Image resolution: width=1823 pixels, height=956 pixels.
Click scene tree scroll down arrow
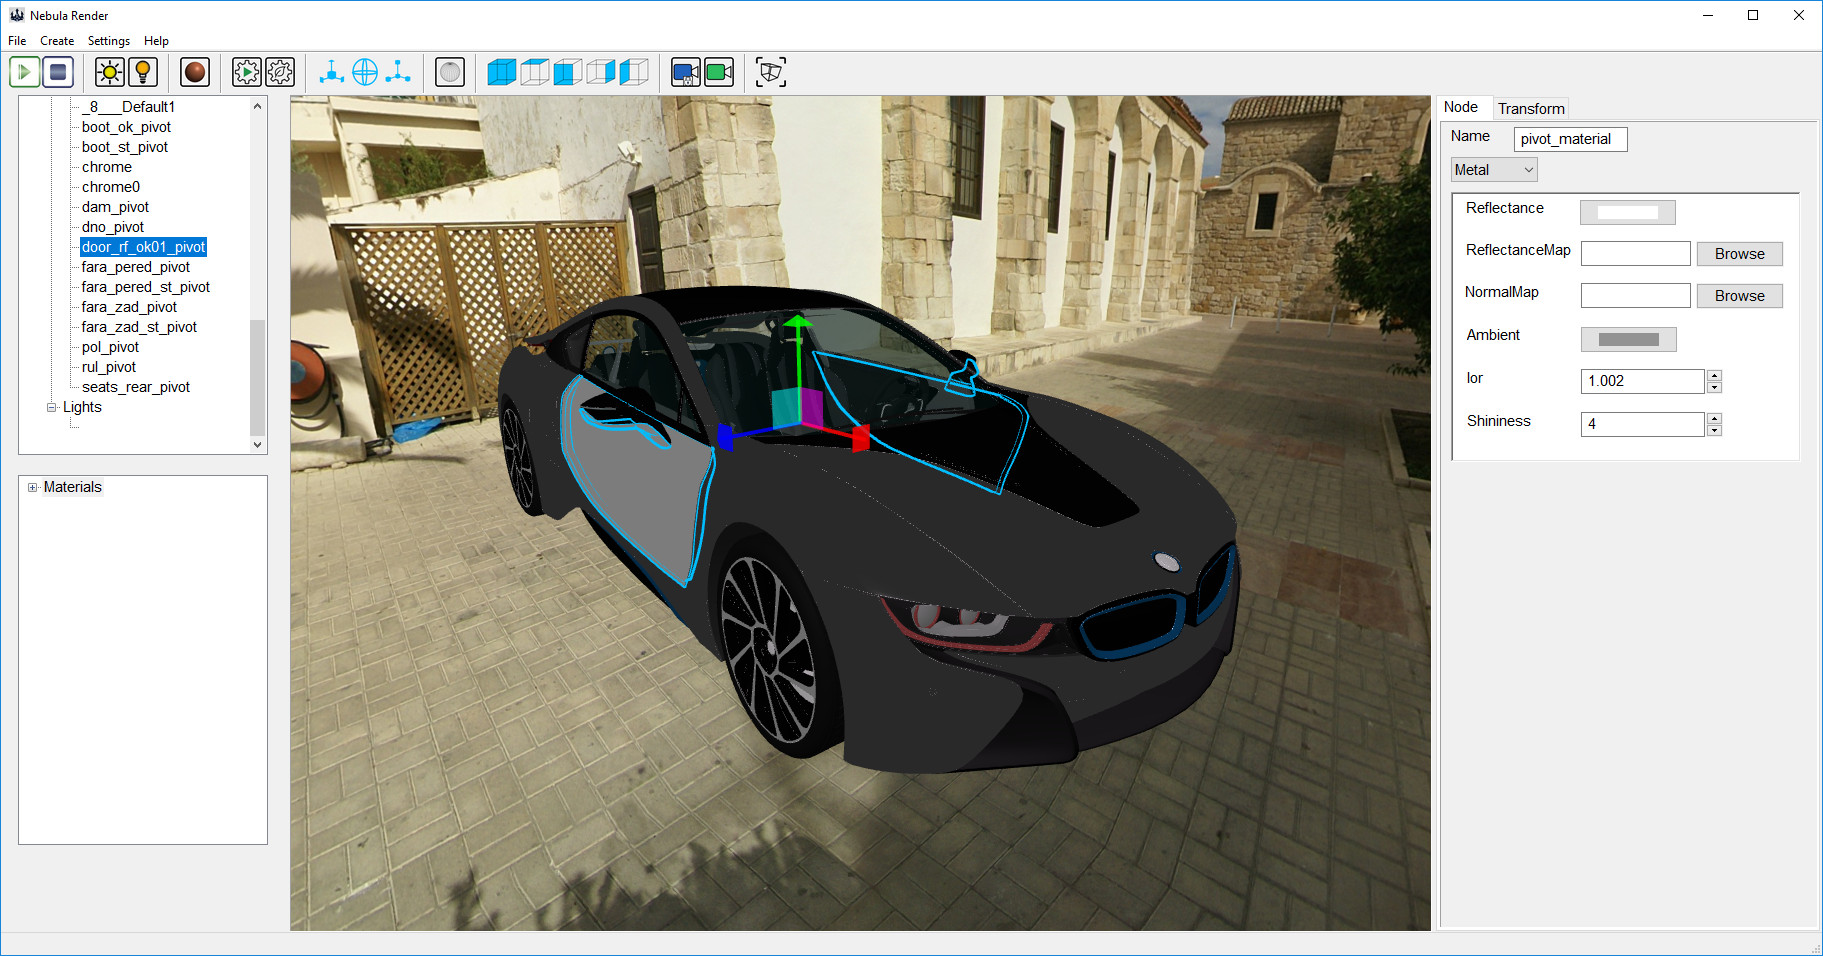(258, 445)
